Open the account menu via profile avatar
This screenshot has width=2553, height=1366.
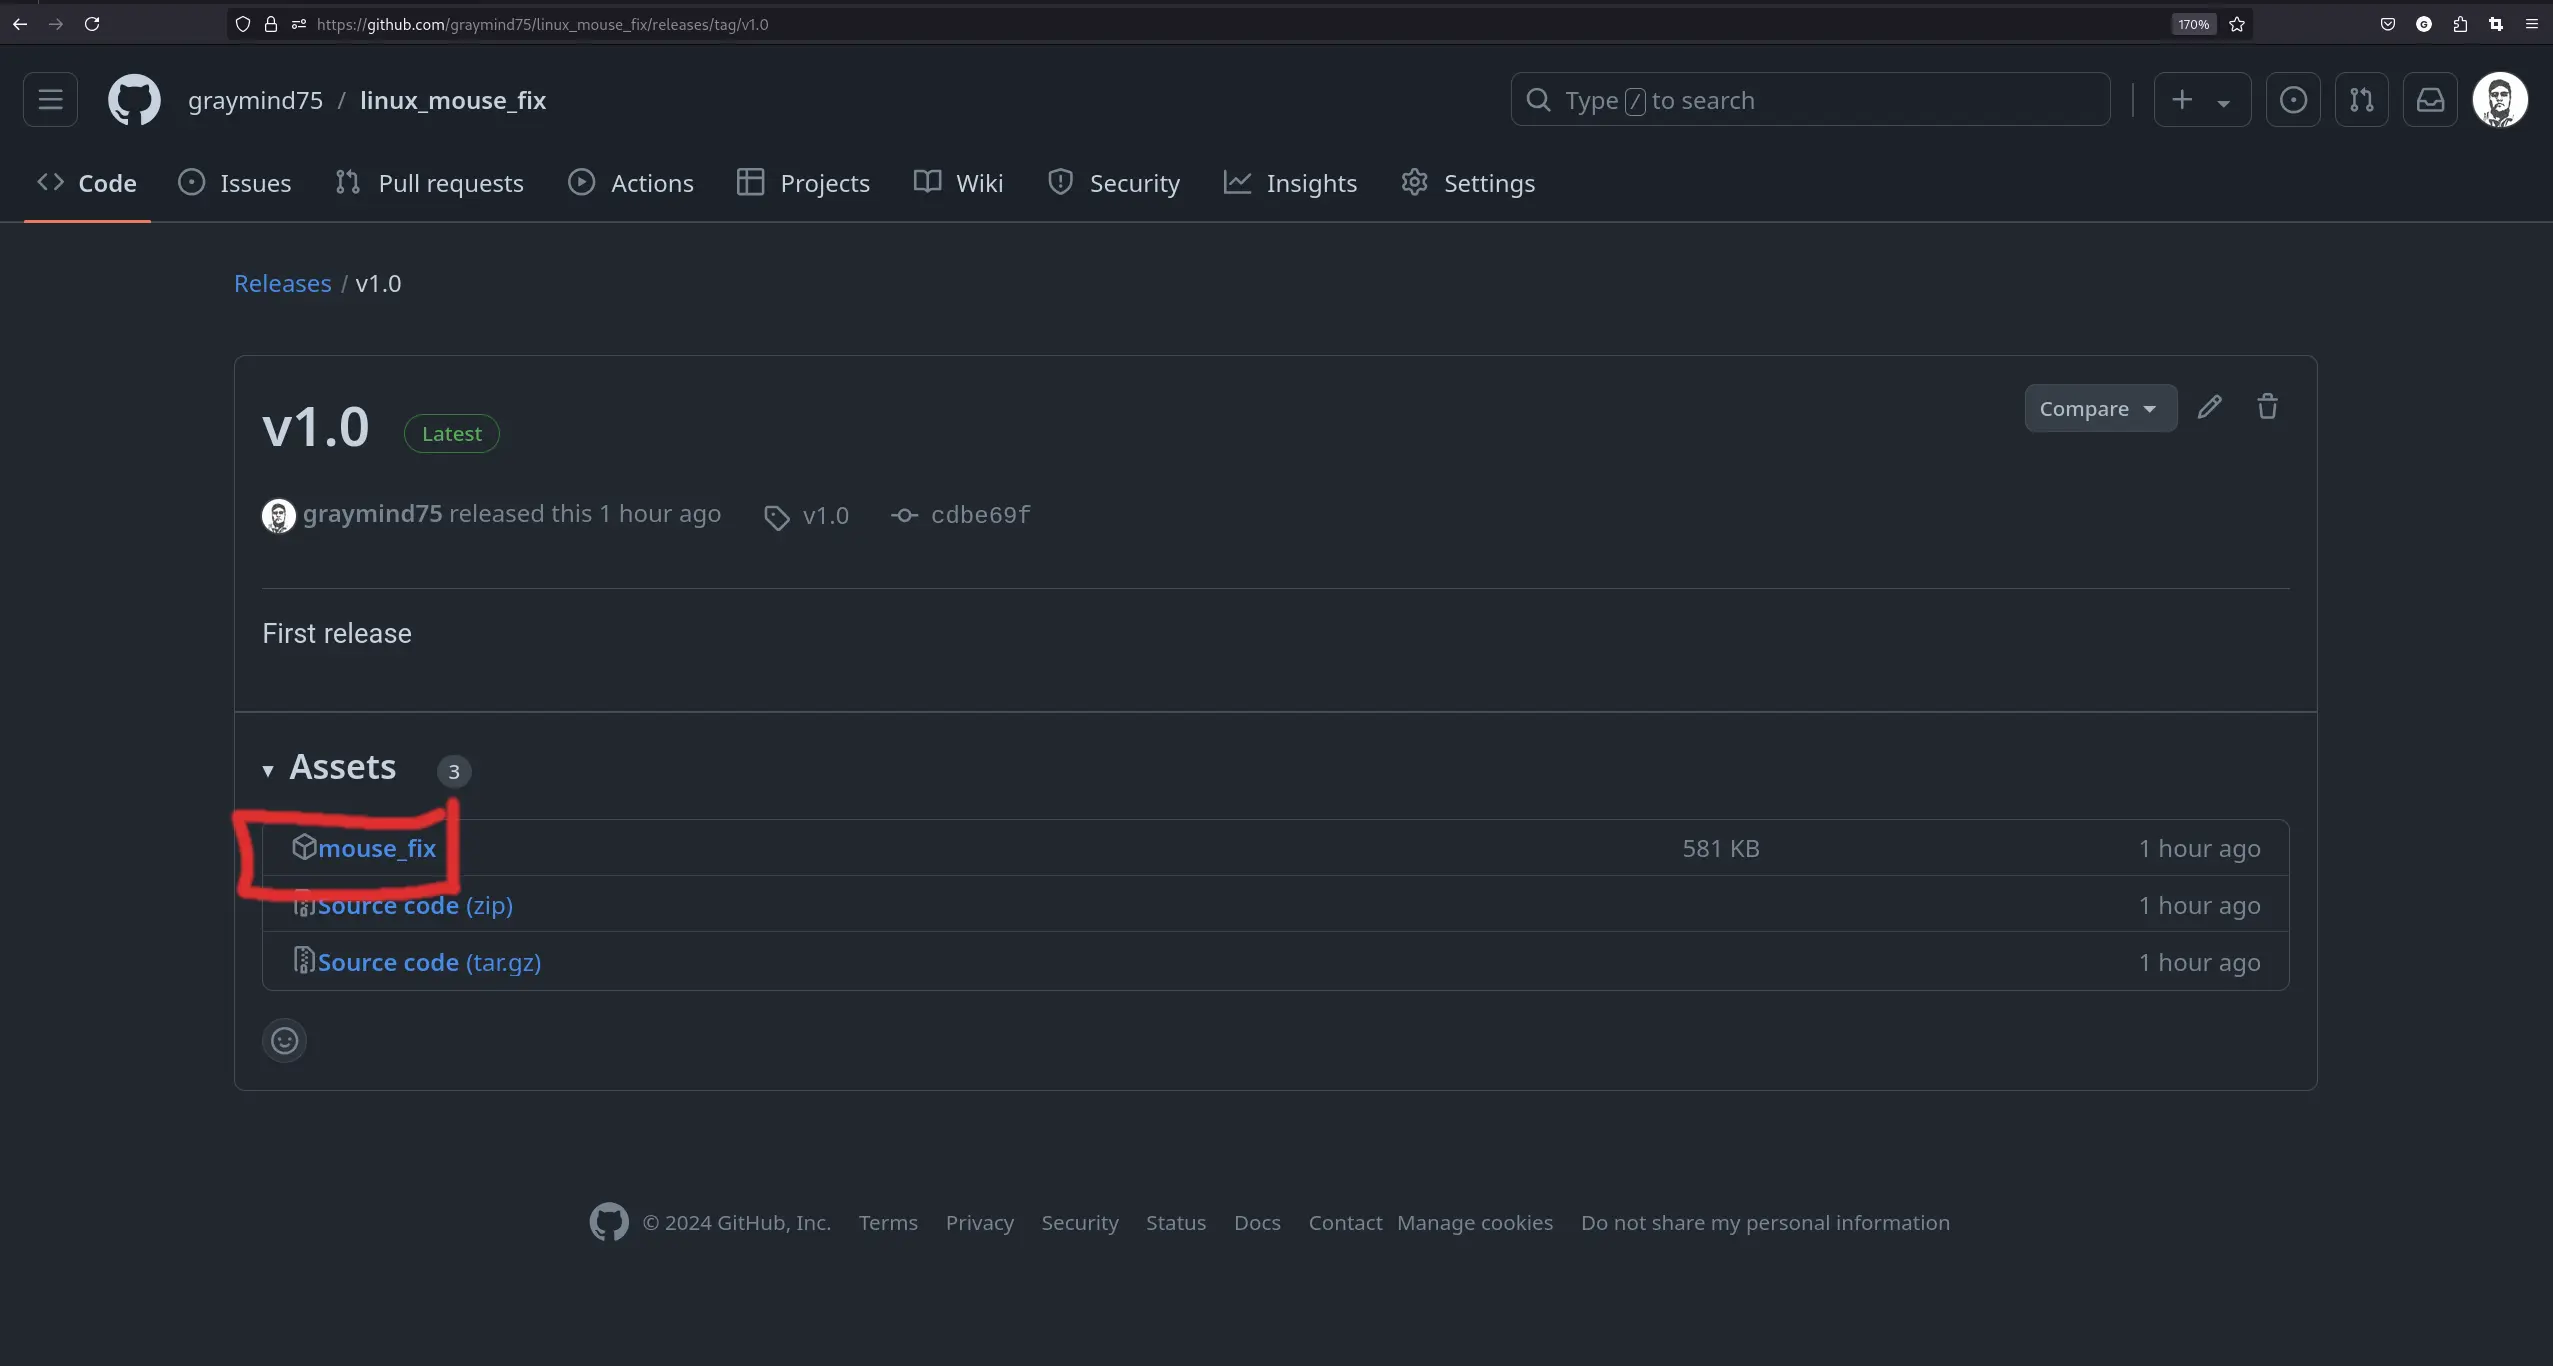pos(2499,99)
